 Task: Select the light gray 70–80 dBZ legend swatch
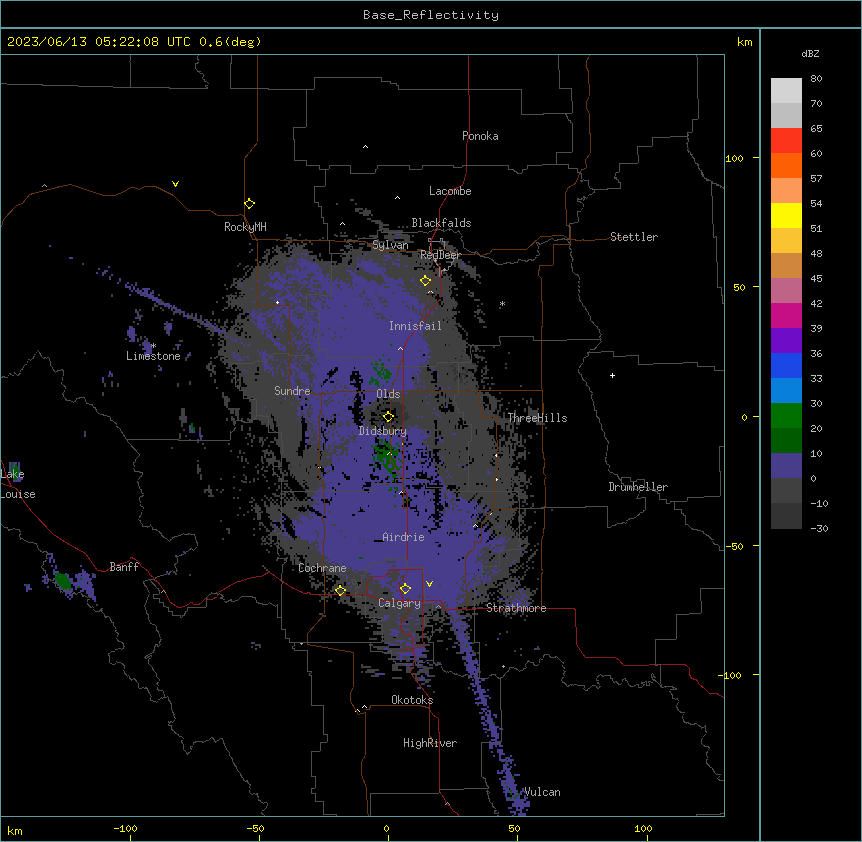[786, 90]
